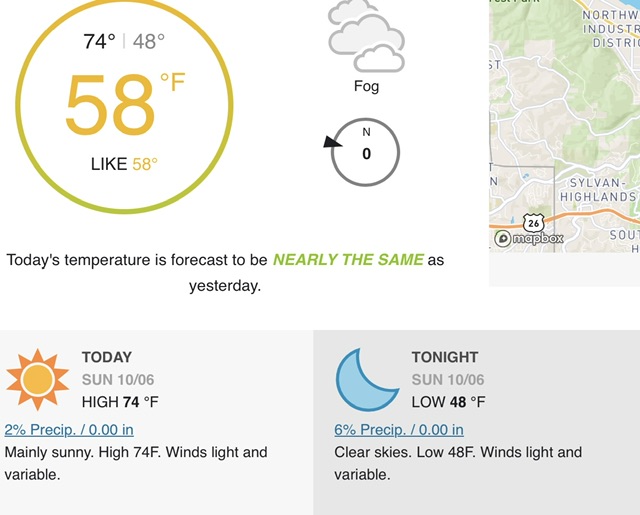Click the black wind arrow pointer
The height and width of the screenshot is (515, 640).
[x=333, y=142]
